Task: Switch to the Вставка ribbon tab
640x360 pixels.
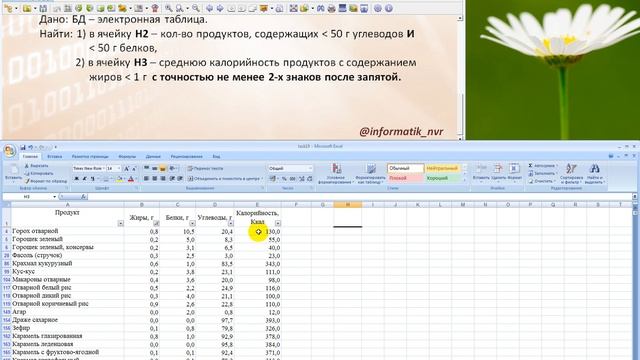Action: [x=55, y=157]
